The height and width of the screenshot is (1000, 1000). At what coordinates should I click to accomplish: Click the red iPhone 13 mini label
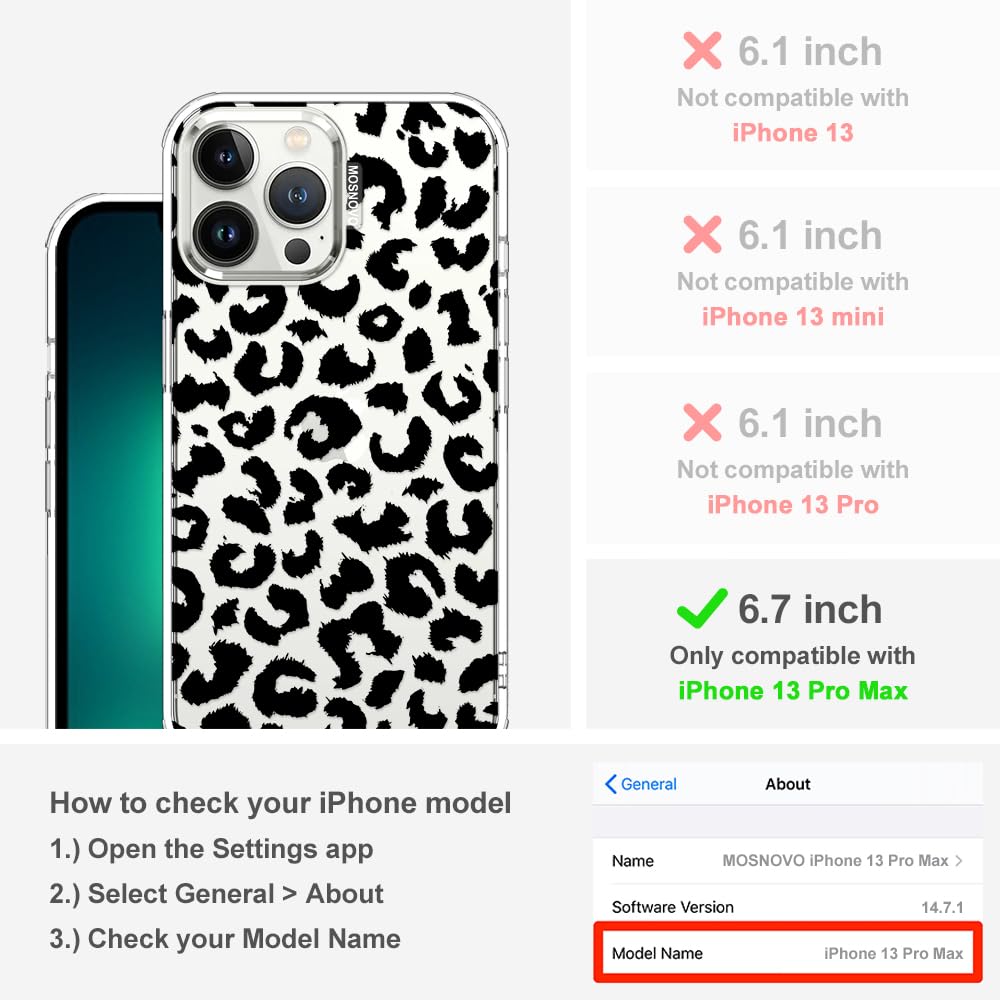point(793,316)
